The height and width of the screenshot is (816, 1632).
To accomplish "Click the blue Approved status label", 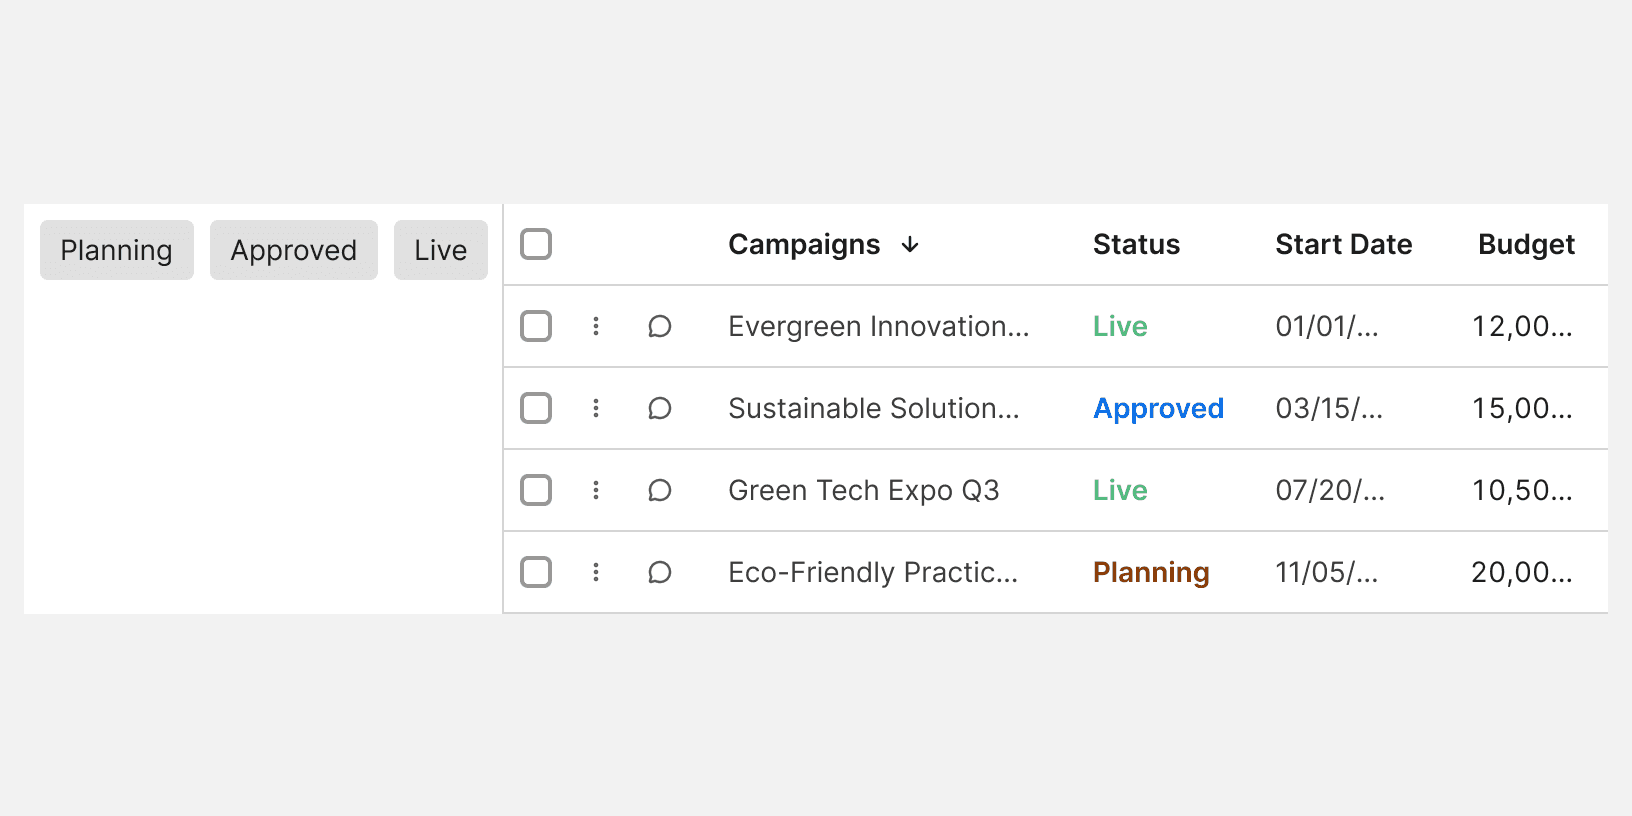I will pyautogui.click(x=1158, y=408).
